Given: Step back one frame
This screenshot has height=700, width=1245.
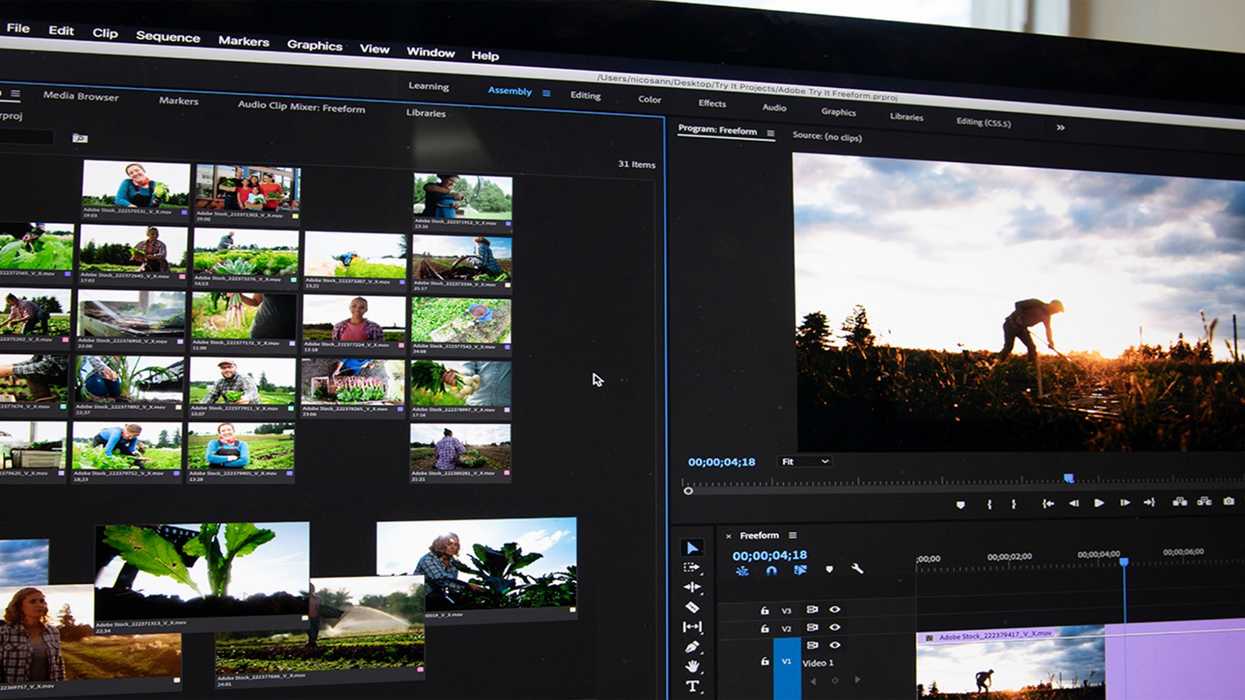Looking at the screenshot, I should [1074, 503].
